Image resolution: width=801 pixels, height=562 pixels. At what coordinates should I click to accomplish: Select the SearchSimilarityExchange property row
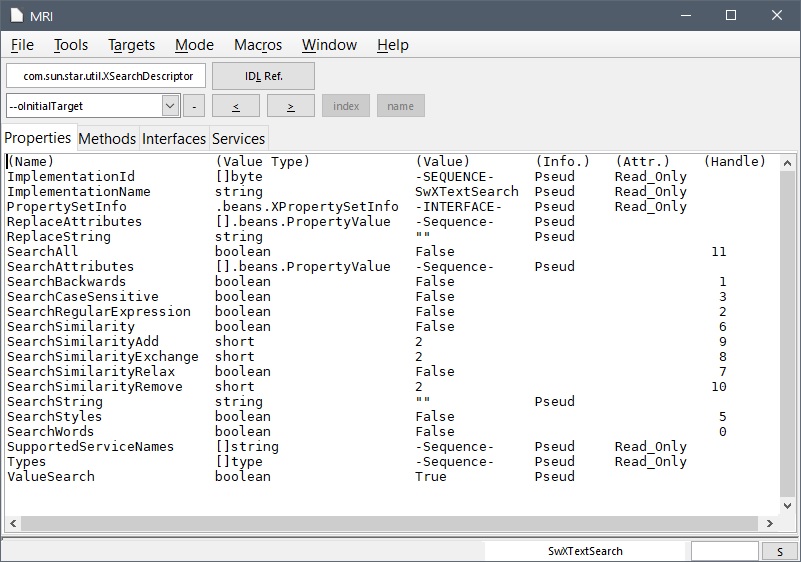pyautogui.click(x=392, y=357)
